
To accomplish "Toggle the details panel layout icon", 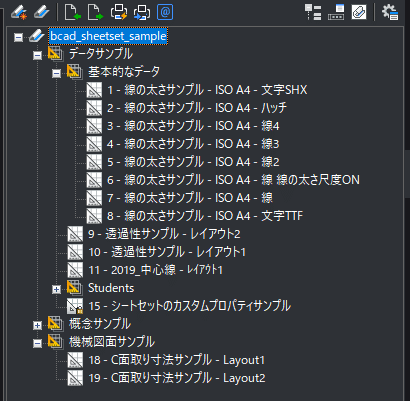I will click(x=336, y=12).
